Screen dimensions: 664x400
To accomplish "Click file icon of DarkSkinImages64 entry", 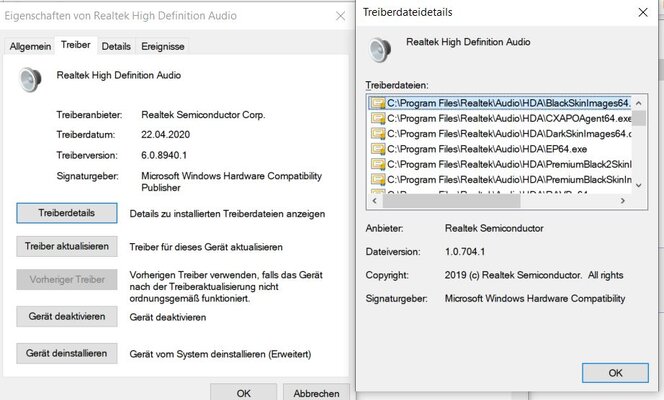I will click(378, 134).
